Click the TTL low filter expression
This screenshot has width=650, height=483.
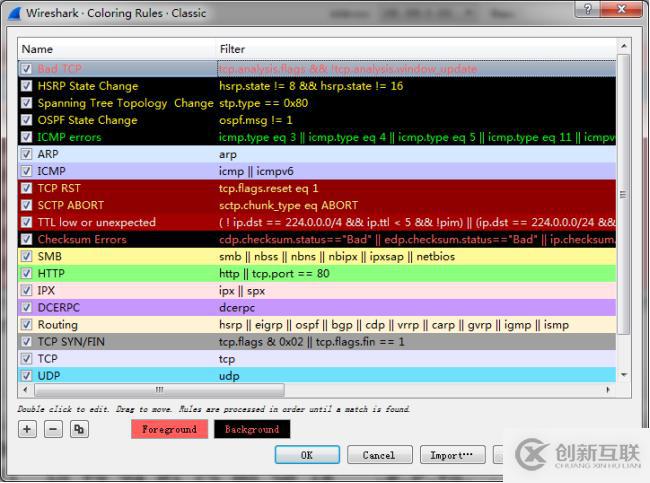[417, 222]
